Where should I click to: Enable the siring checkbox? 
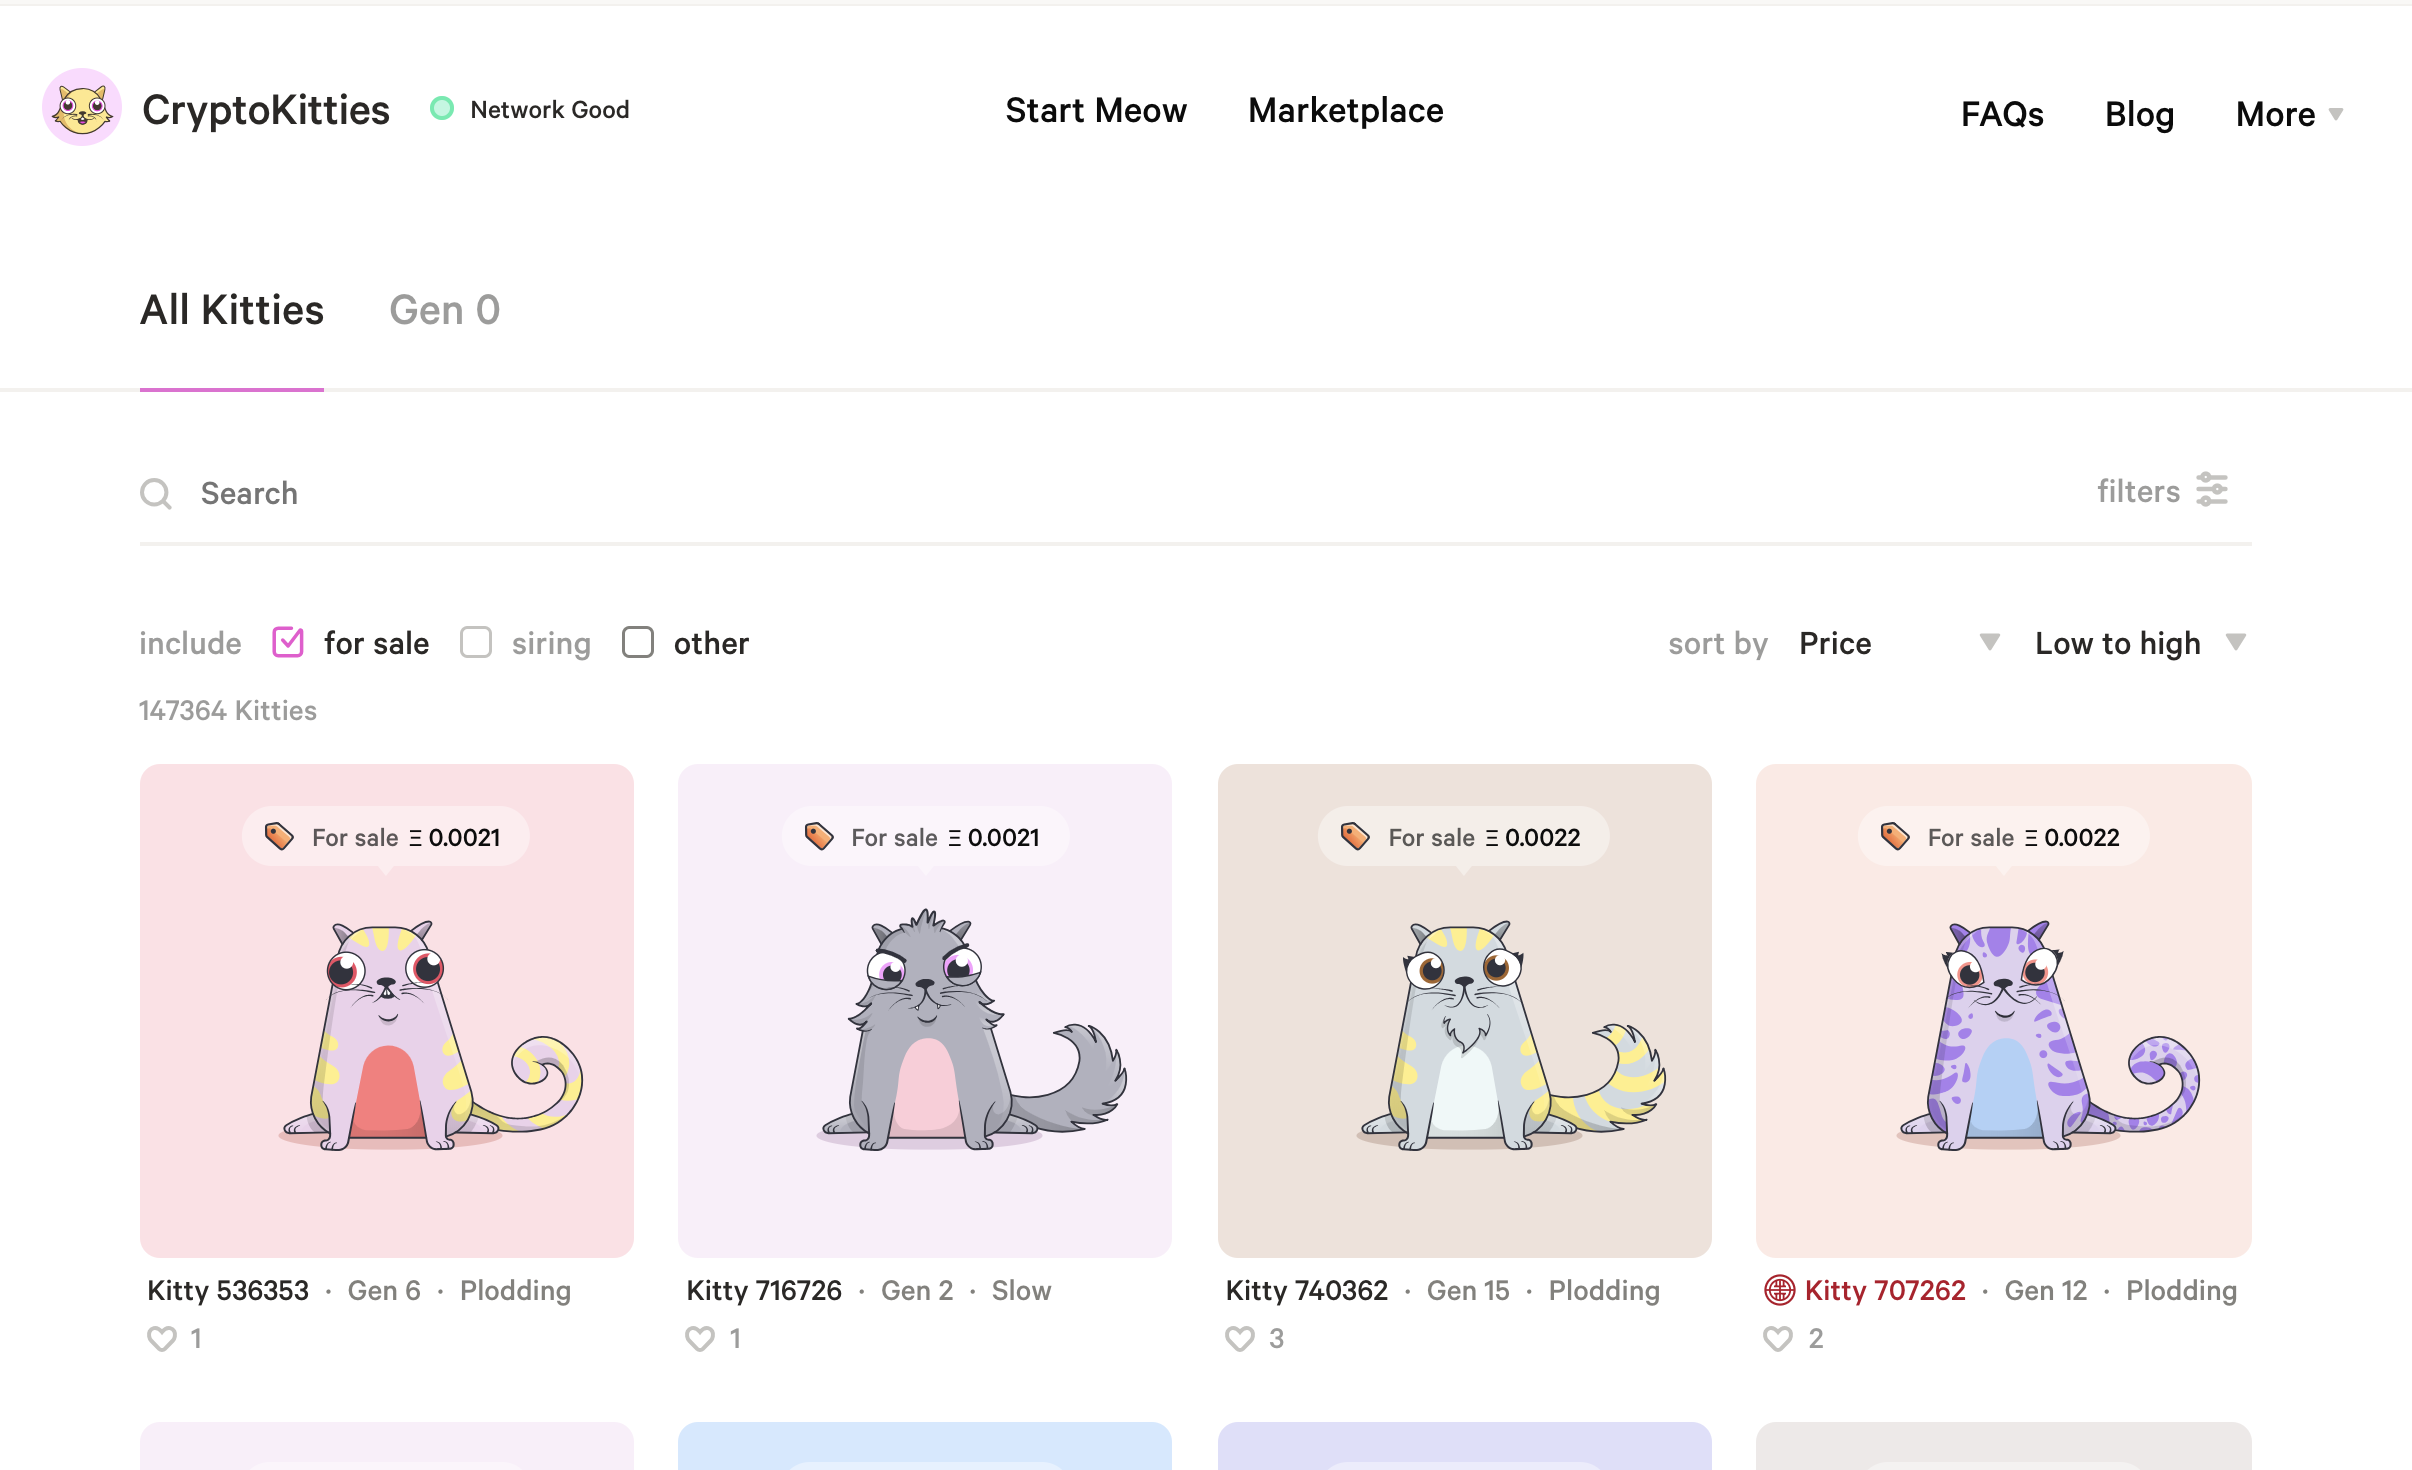coord(476,642)
